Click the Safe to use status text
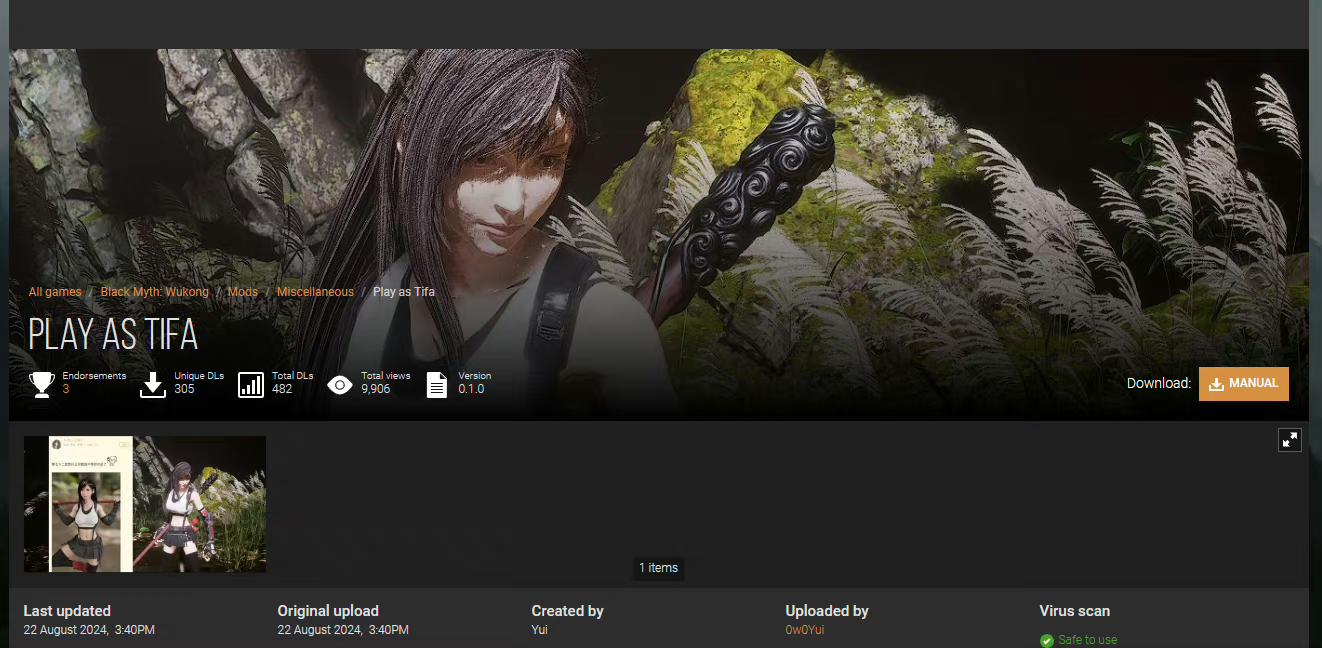The width and height of the screenshot is (1322, 648). click(1088, 640)
